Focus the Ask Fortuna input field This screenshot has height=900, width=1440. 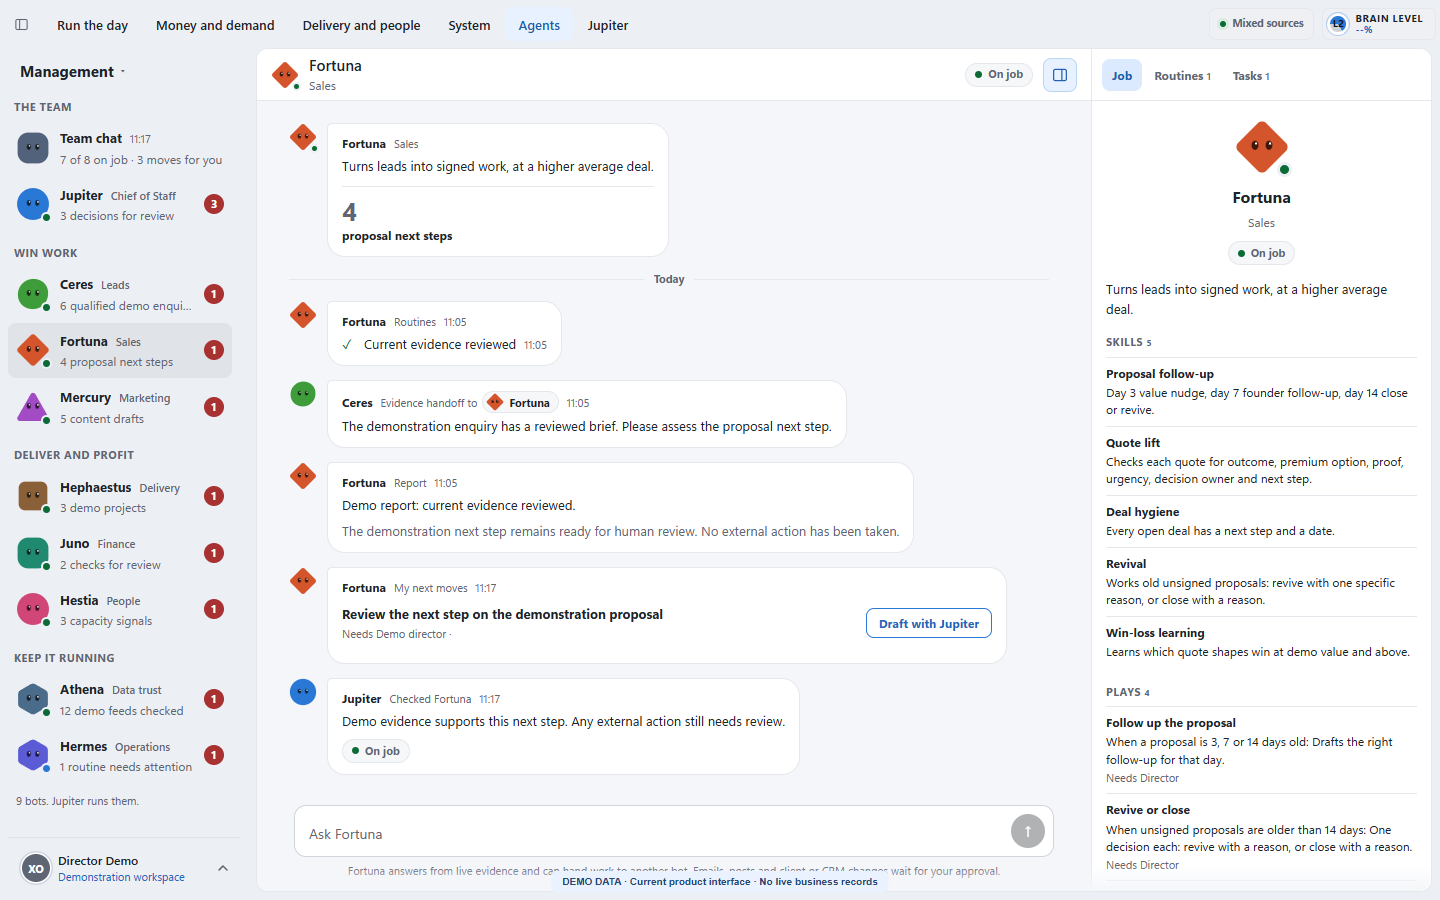(674, 831)
